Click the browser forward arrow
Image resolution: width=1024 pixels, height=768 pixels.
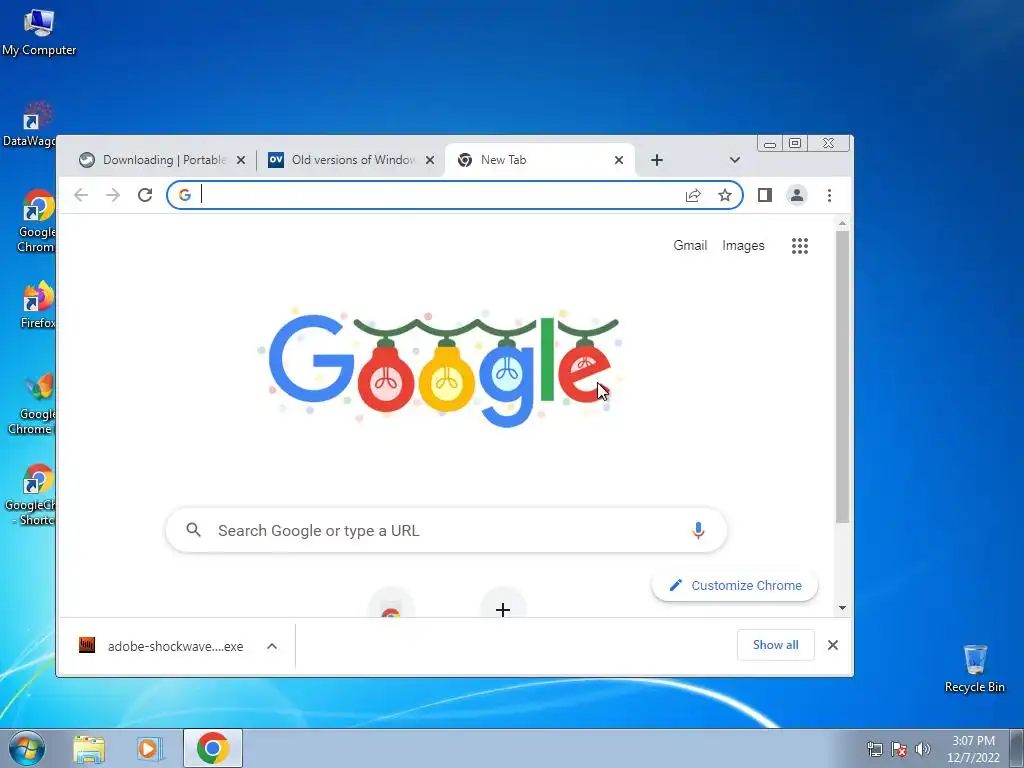pos(113,195)
